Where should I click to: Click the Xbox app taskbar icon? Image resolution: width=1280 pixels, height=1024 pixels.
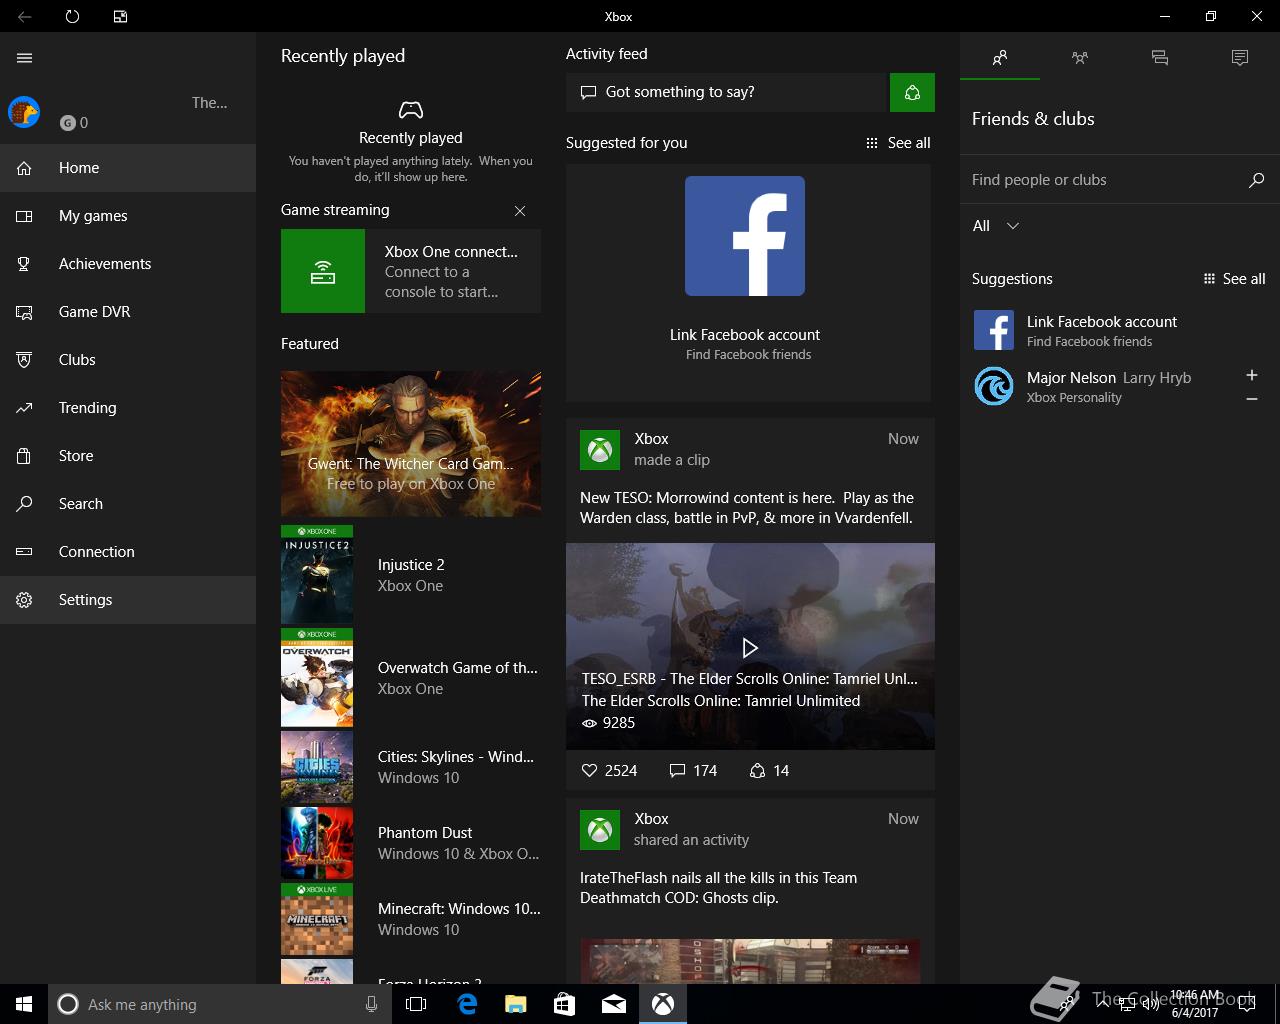click(x=663, y=1004)
